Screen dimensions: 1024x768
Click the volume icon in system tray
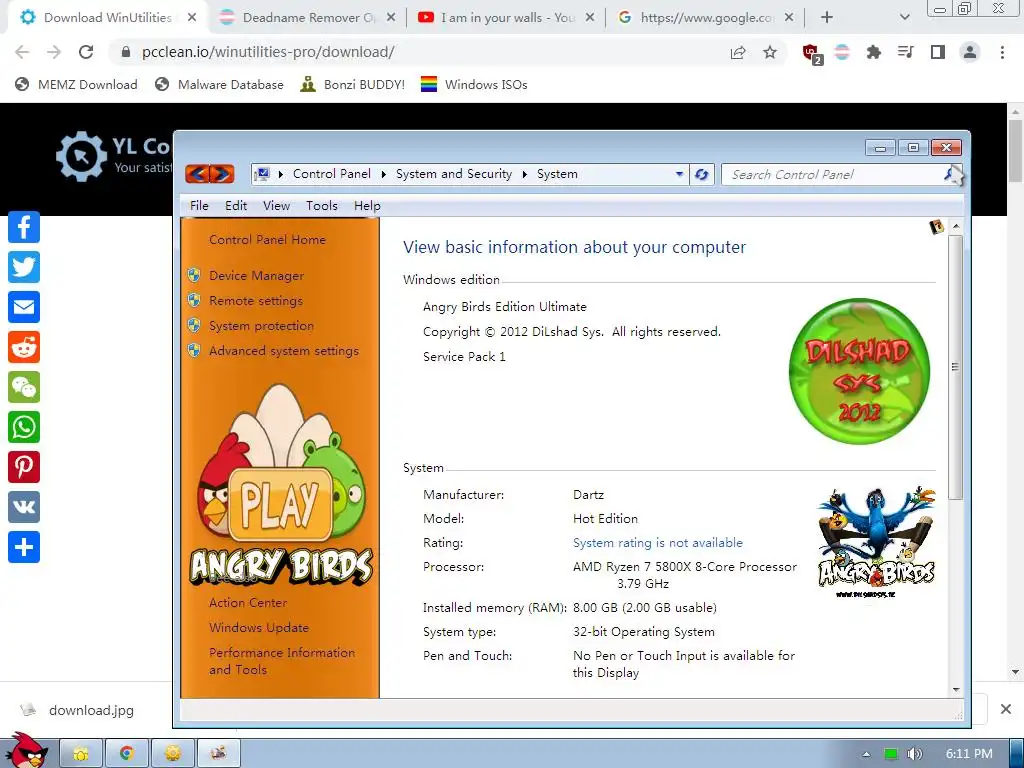[x=914, y=754]
